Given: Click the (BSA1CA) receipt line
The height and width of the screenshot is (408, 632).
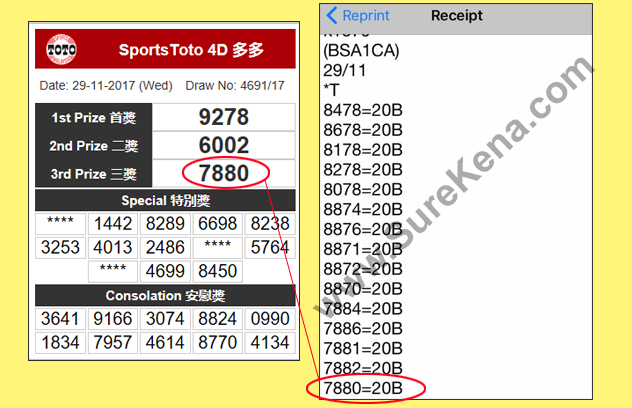Looking at the screenshot, I should 362,51.
